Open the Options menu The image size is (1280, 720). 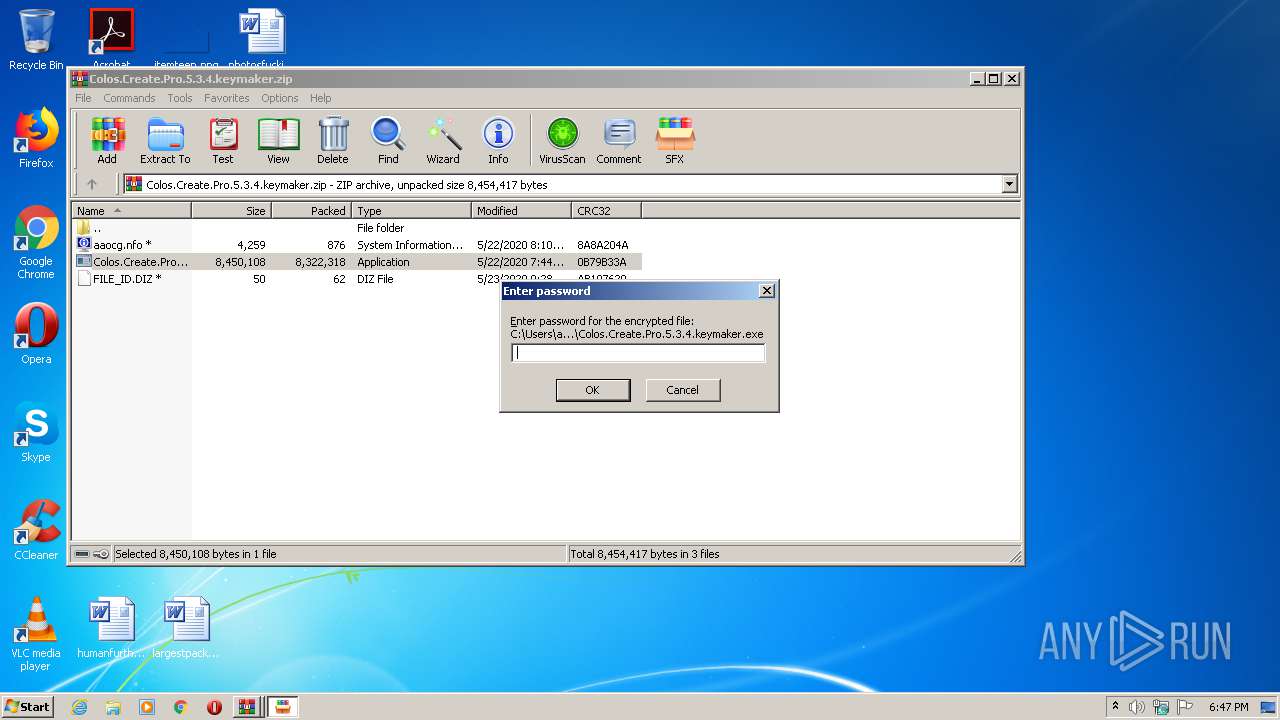point(280,98)
